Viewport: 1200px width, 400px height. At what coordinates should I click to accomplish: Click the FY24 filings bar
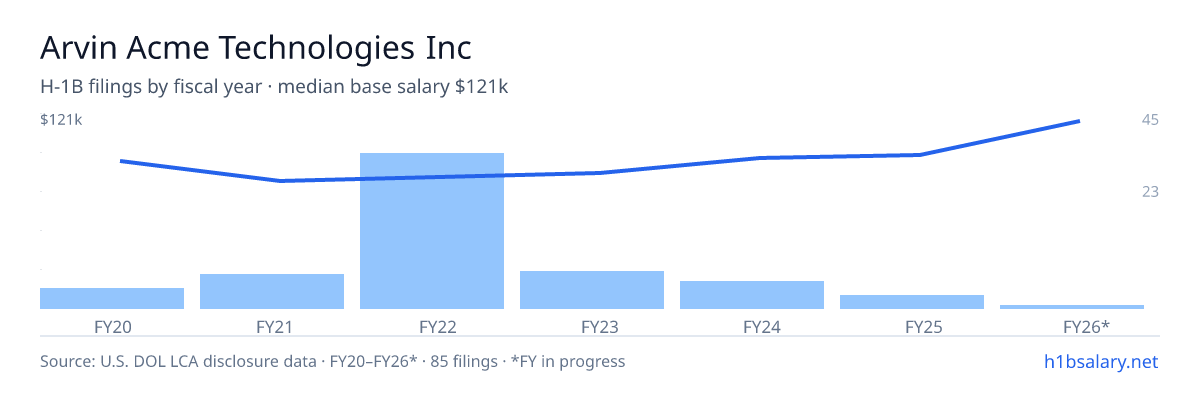point(752,295)
